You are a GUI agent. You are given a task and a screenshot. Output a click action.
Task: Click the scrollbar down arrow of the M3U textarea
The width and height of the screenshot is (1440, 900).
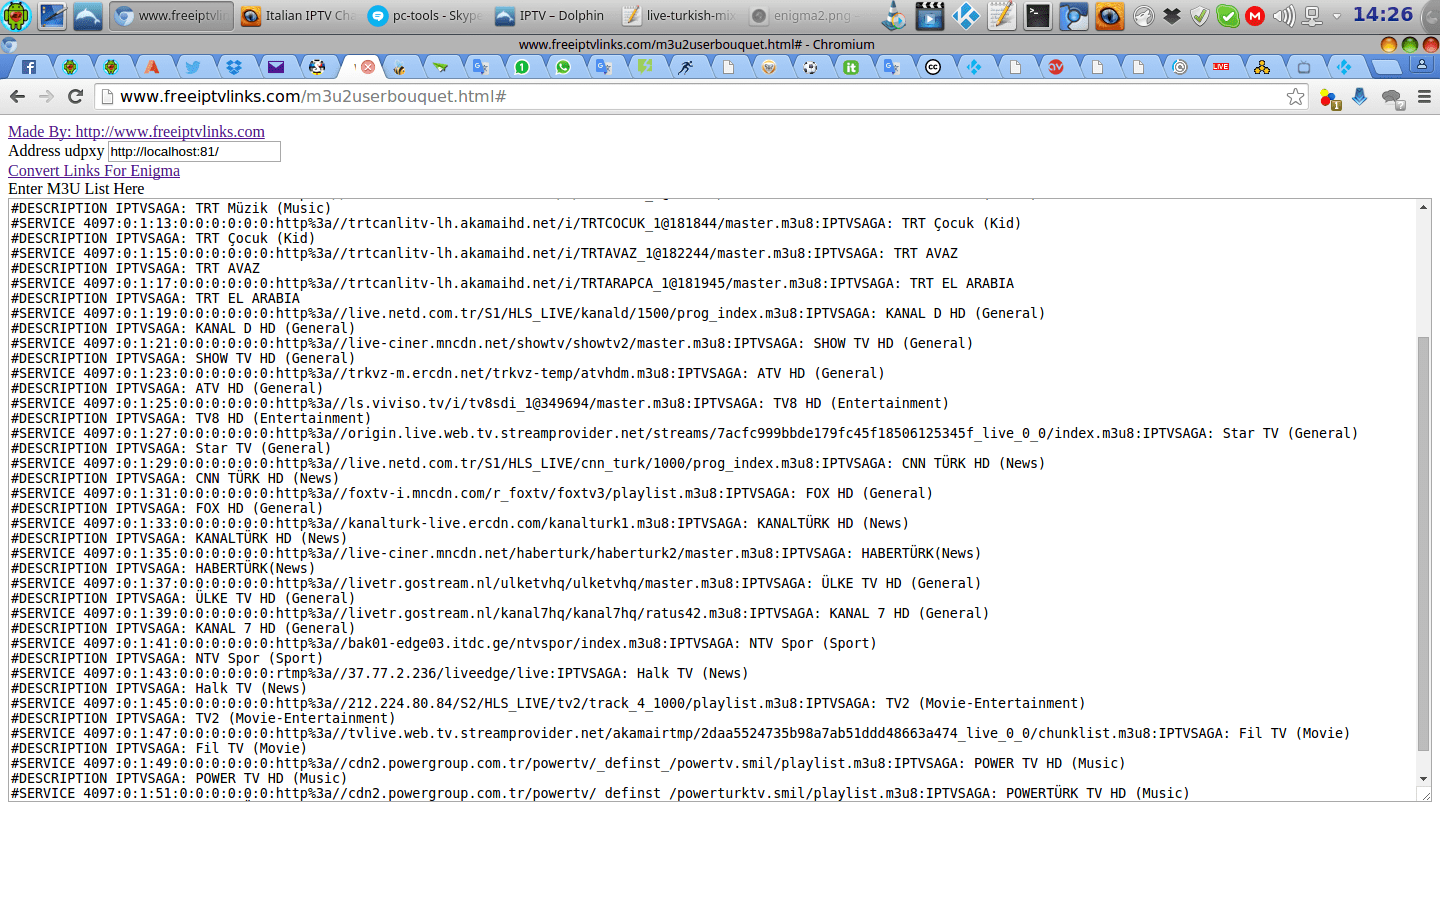1423,779
